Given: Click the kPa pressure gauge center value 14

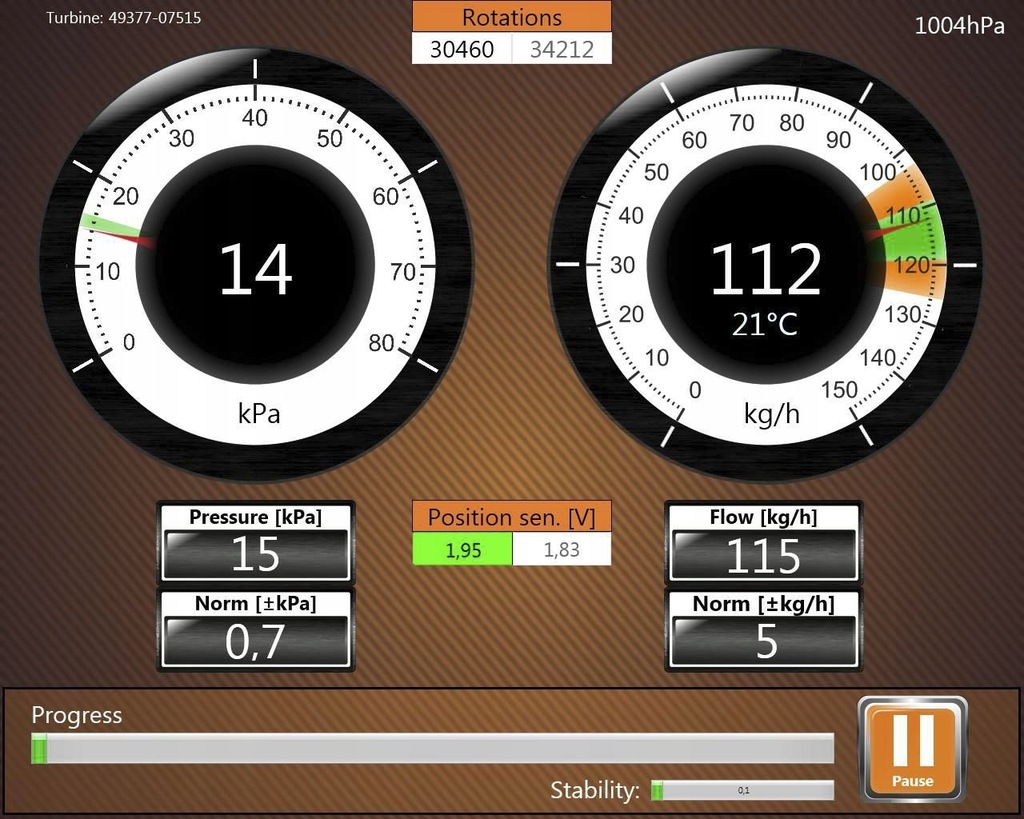Looking at the screenshot, I should 255,268.
